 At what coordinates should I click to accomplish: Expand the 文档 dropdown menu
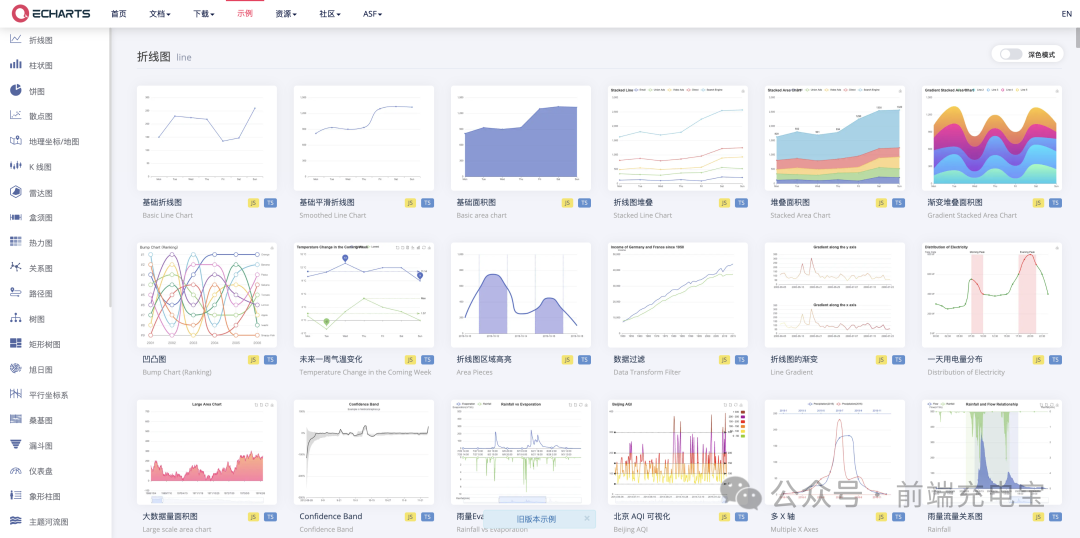click(160, 14)
